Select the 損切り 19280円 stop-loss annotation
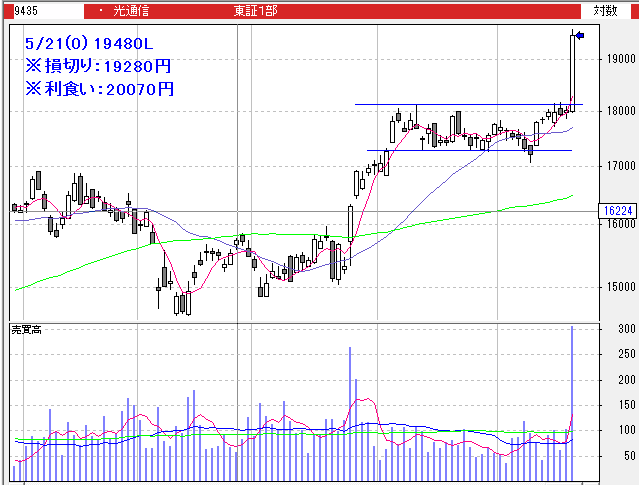Image resolution: width=639 pixels, height=485 pixels. [x=98, y=67]
